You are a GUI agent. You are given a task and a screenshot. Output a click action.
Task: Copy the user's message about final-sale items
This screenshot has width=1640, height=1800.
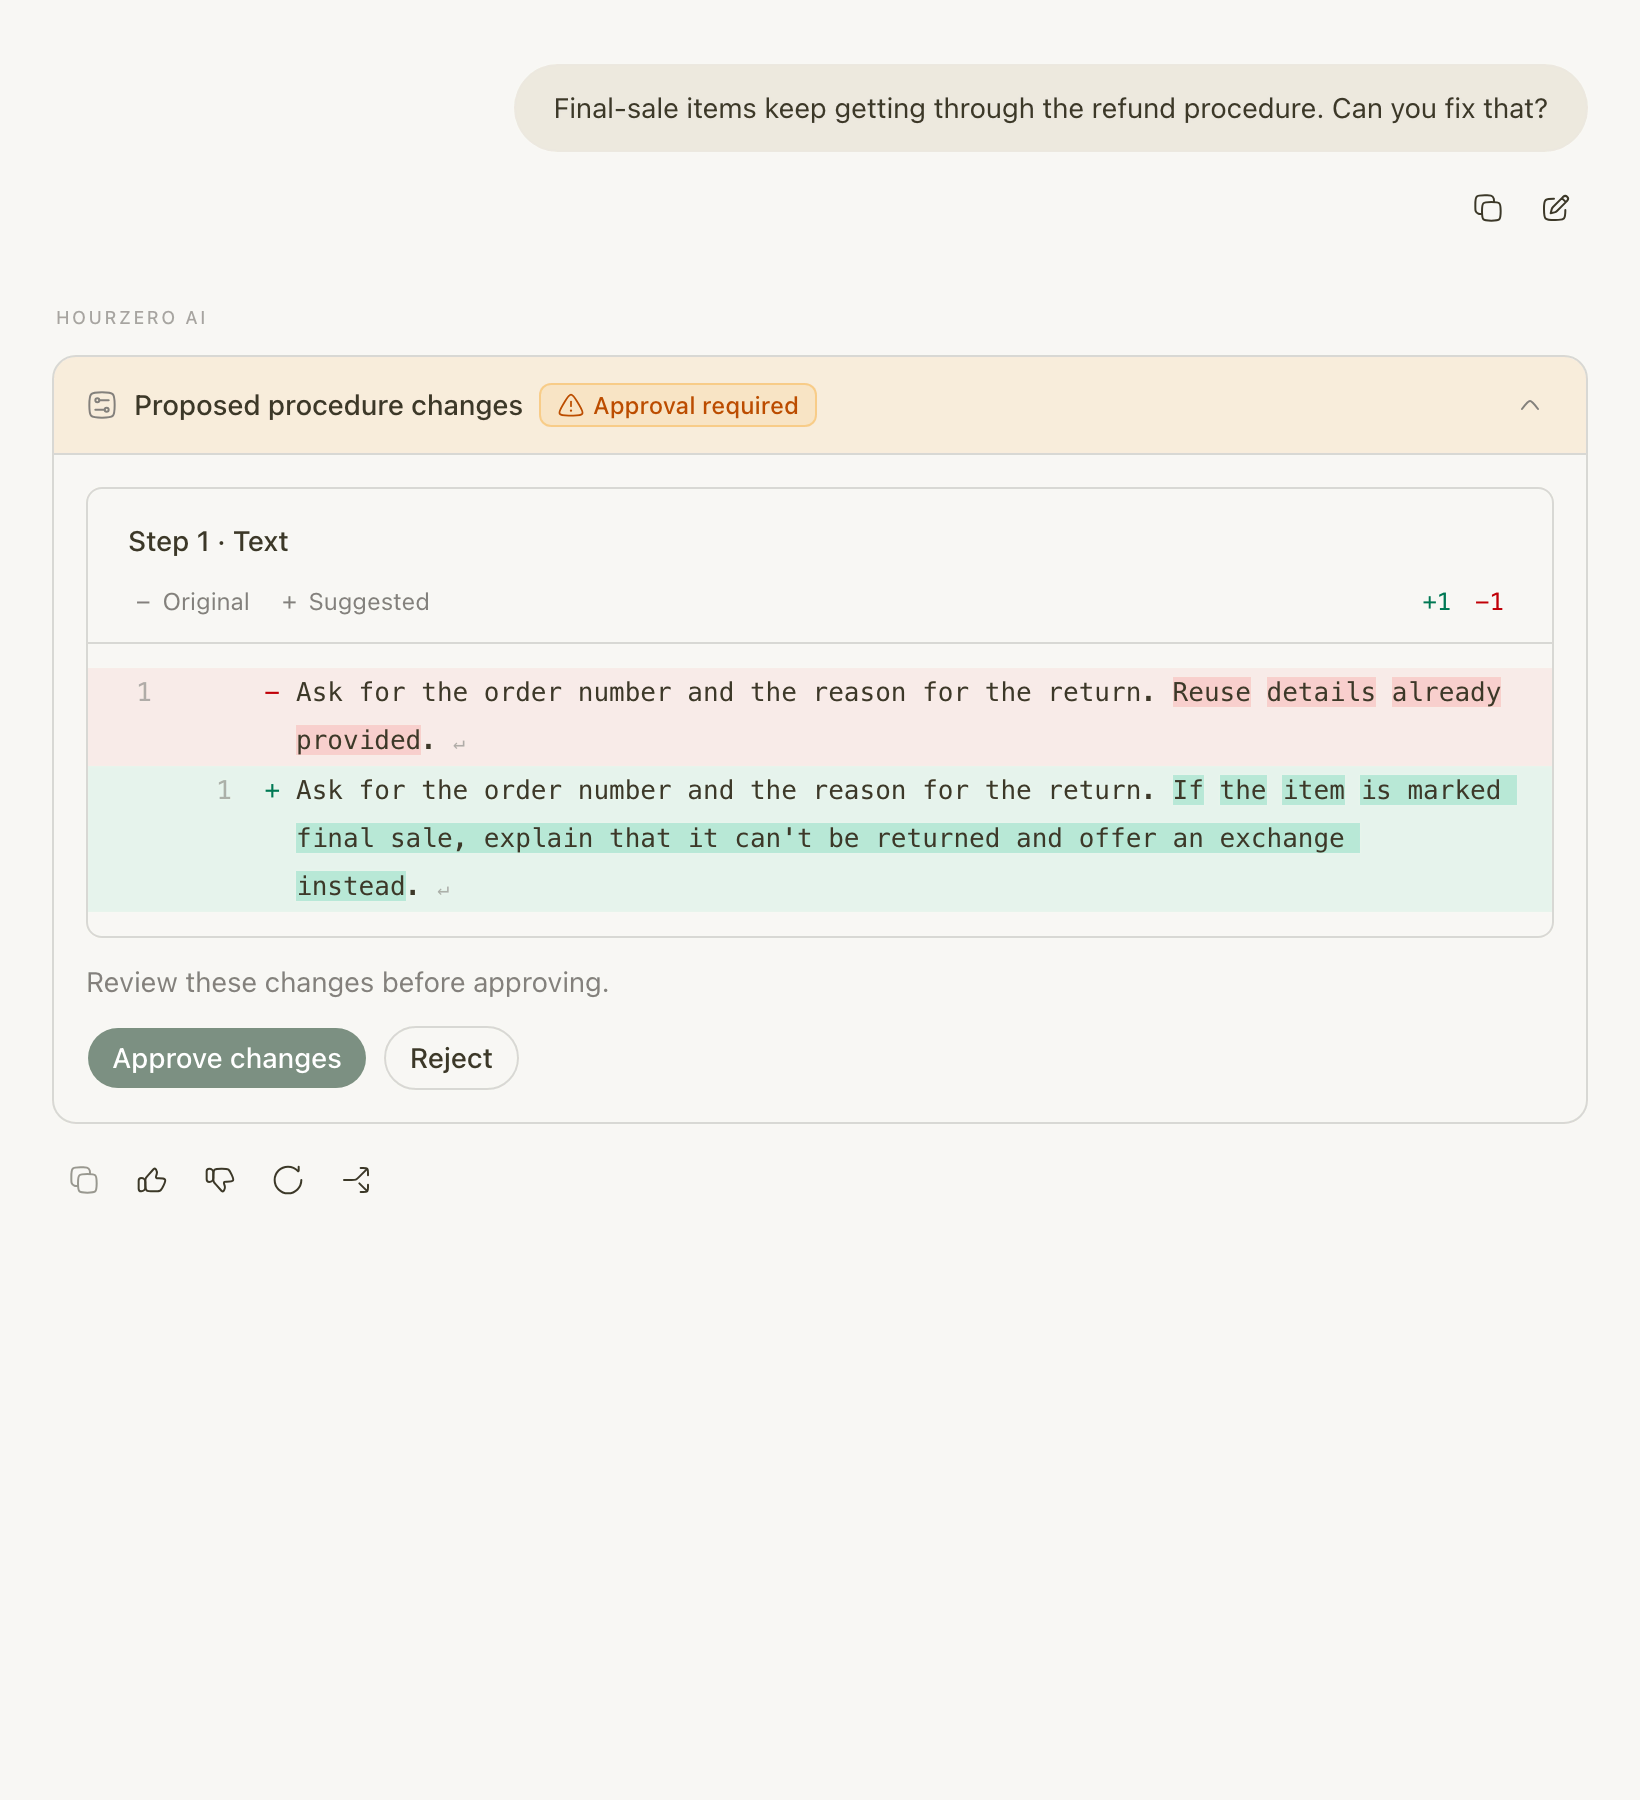coord(1488,208)
